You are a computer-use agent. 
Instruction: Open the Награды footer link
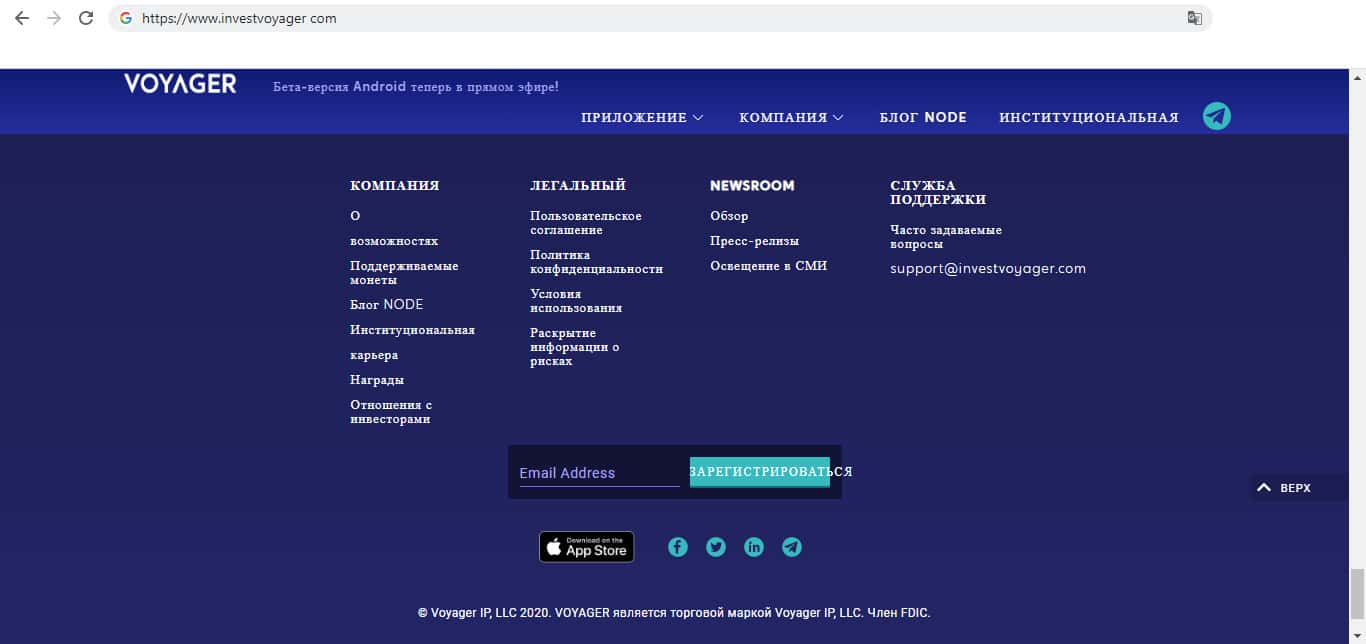[x=377, y=380]
